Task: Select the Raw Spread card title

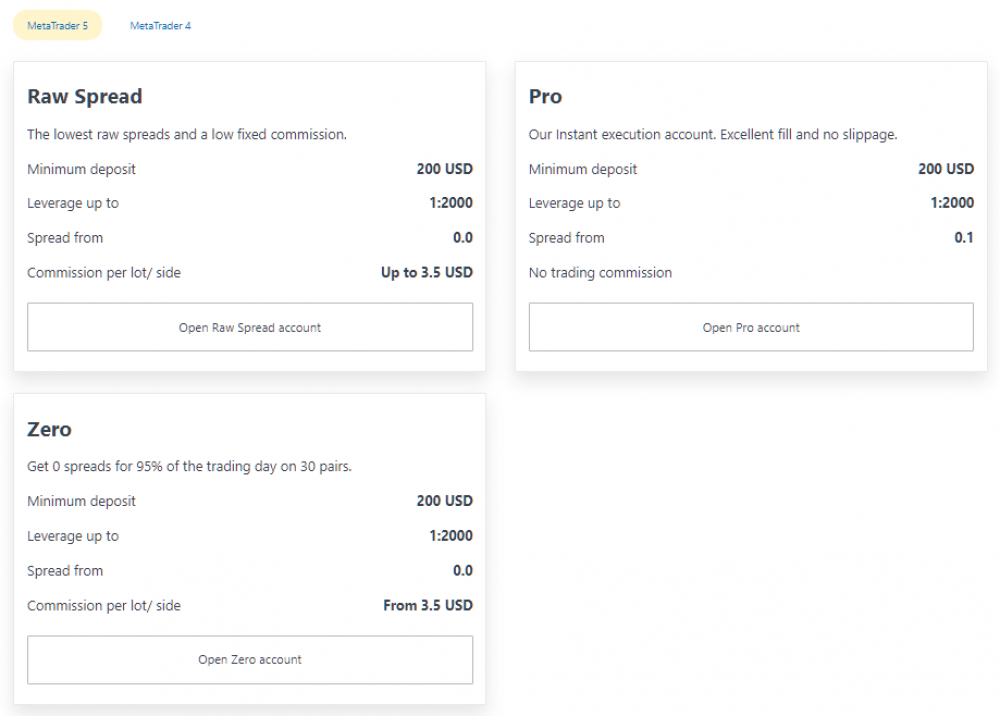Action: tap(85, 97)
